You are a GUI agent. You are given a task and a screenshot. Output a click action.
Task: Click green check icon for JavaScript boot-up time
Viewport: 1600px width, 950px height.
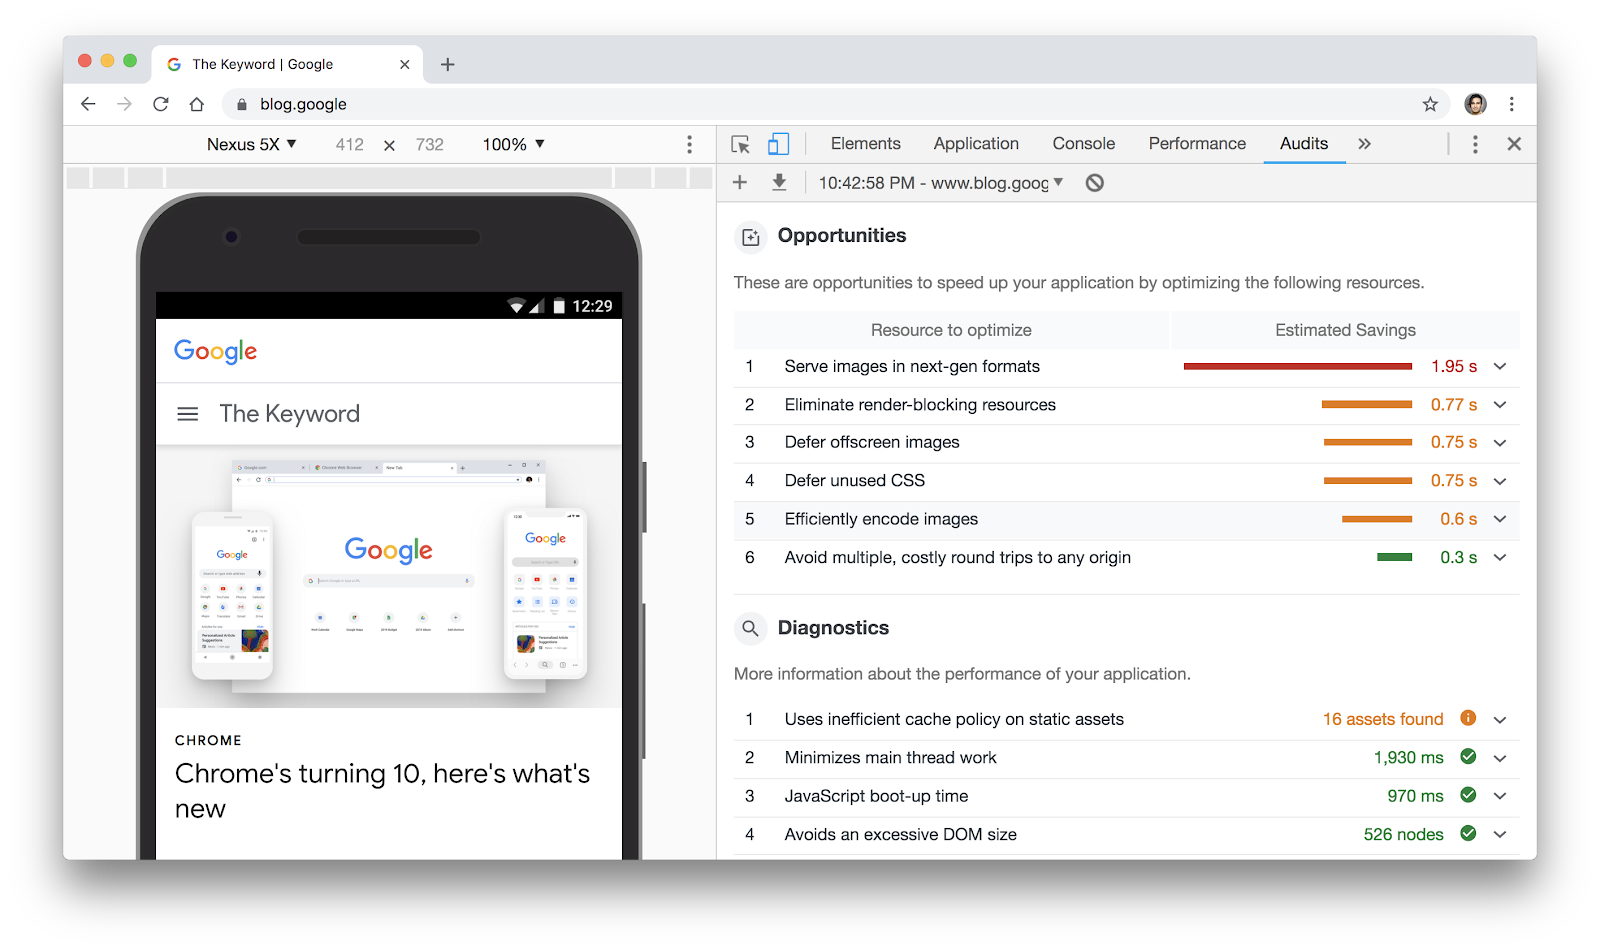tap(1468, 795)
